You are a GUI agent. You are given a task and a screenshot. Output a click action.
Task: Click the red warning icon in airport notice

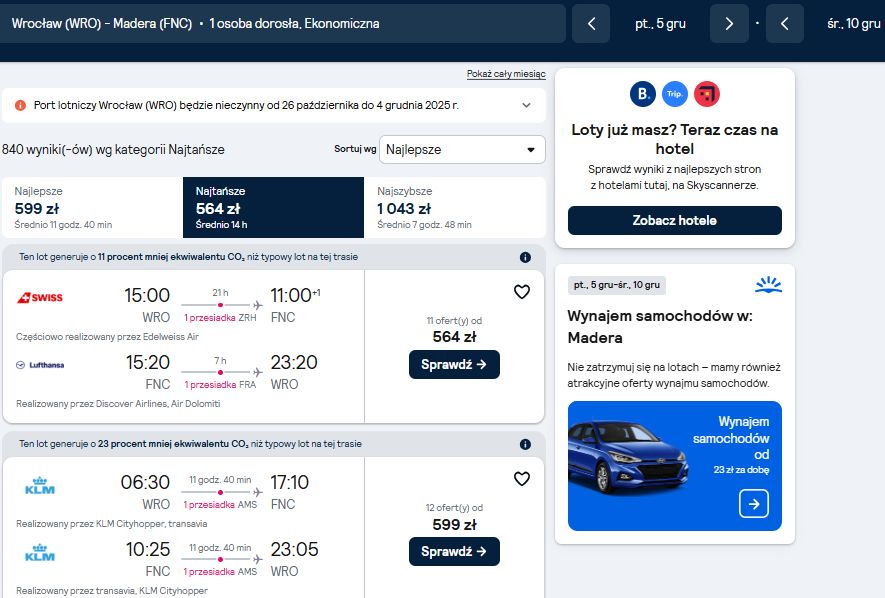[x=20, y=105]
